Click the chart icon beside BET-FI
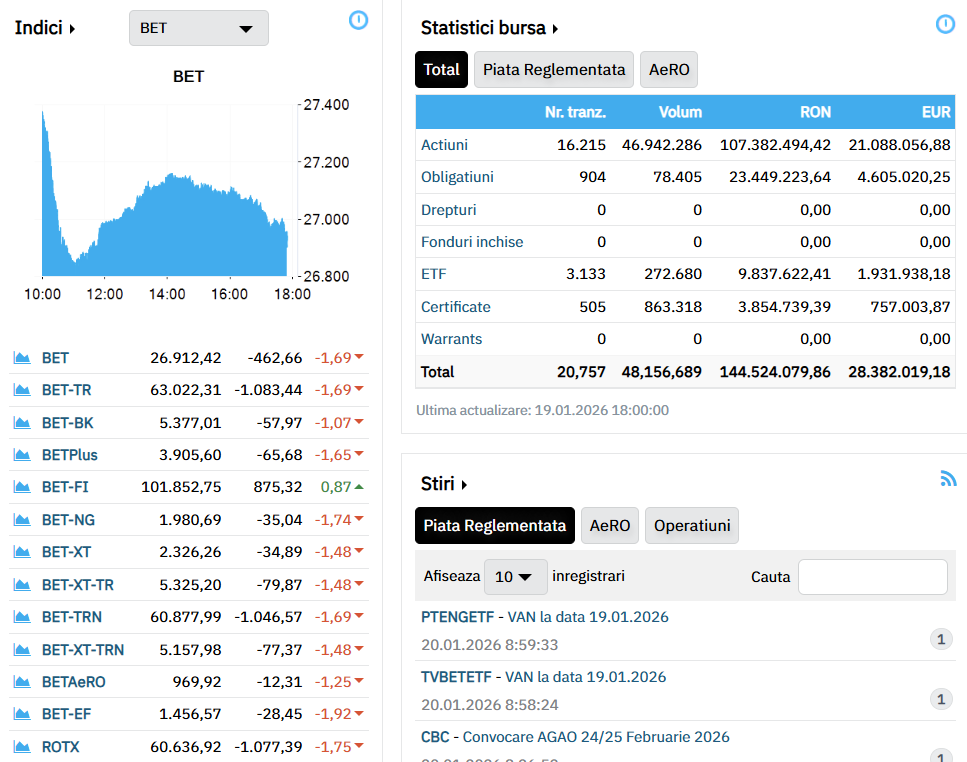The height and width of the screenshot is (762, 967). pos(21,487)
